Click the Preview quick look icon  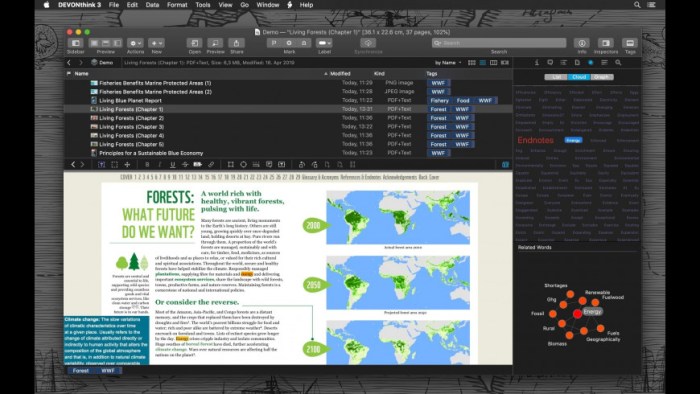(x=215, y=43)
